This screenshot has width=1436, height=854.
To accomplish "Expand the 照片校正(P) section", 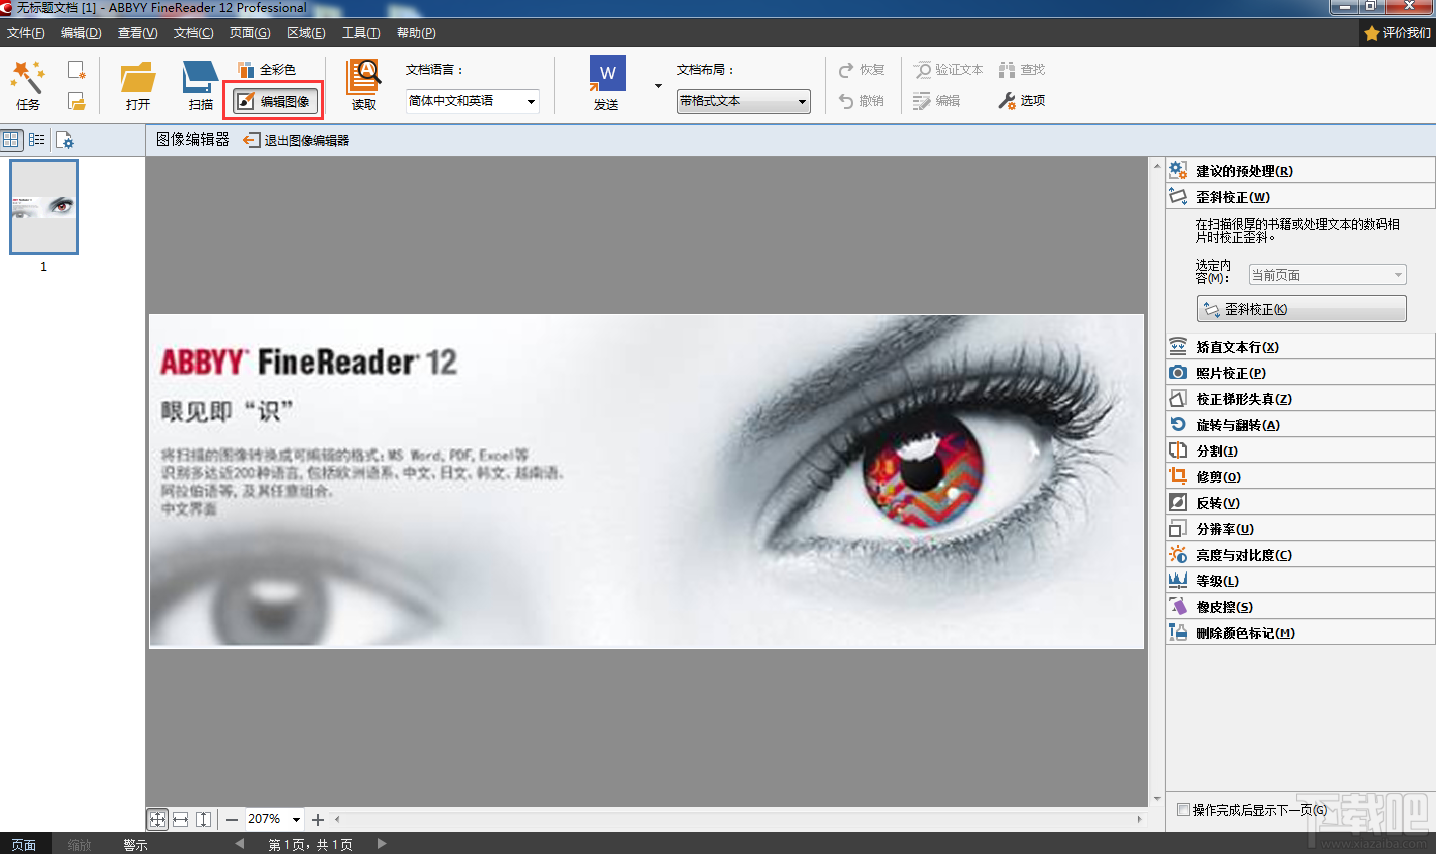I will click(x=1300, y=373).
